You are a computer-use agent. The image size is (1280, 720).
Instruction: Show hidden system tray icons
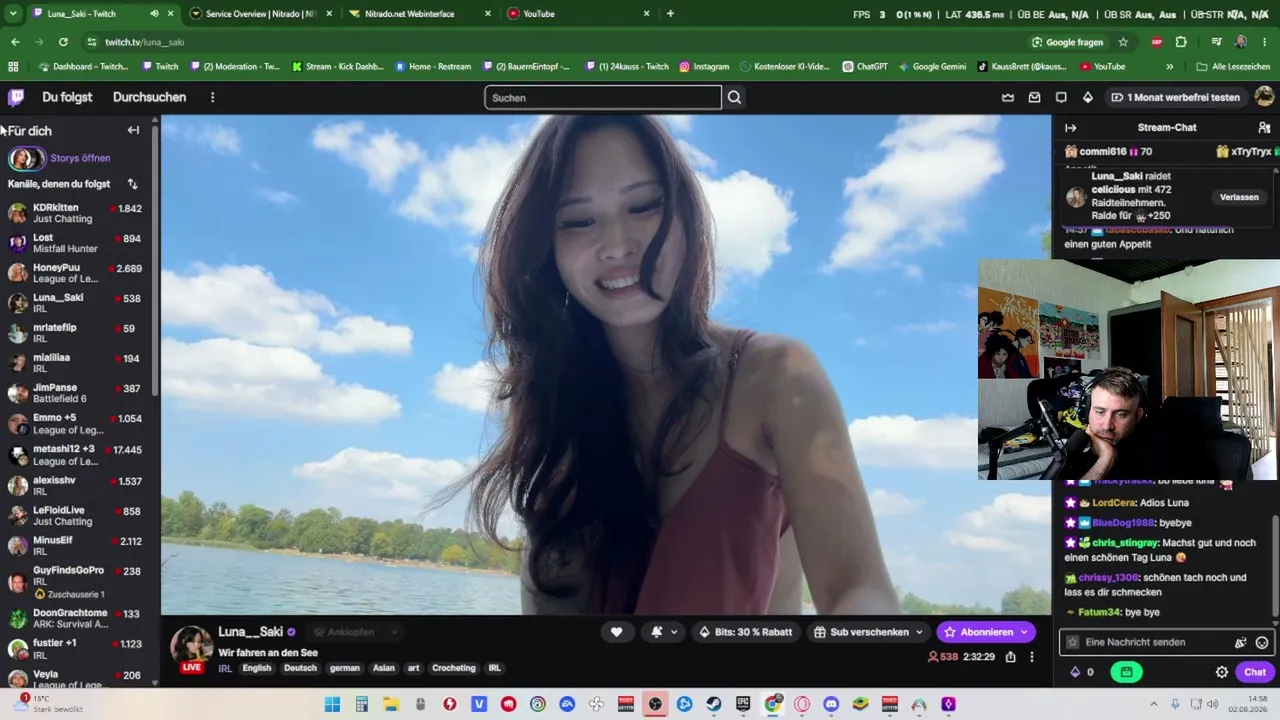(x=1153, y=704)
